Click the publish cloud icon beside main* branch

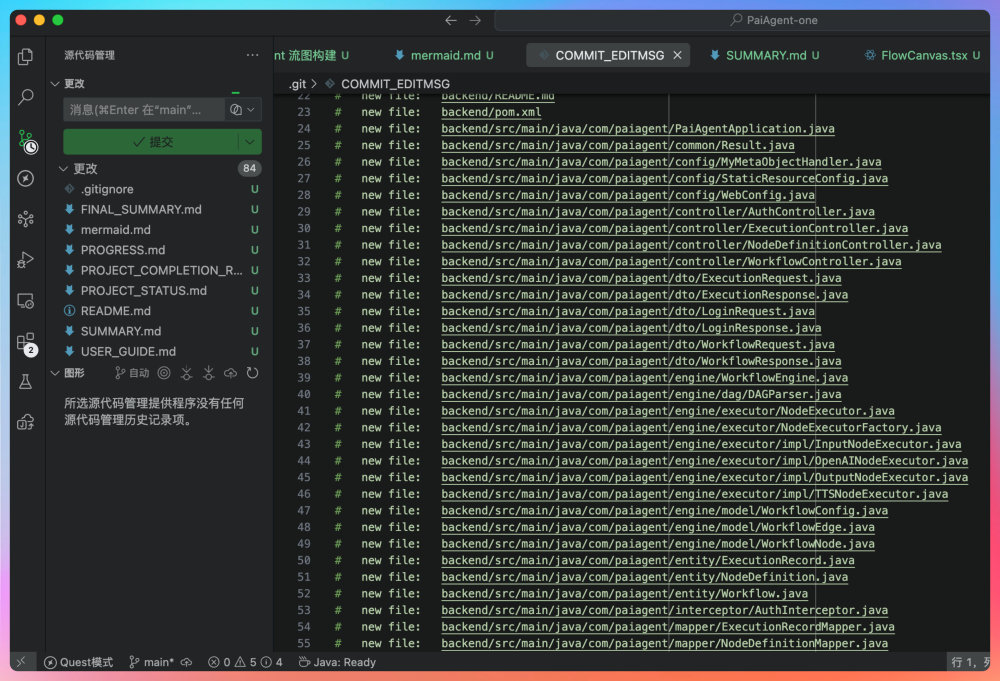pos(187,662)
